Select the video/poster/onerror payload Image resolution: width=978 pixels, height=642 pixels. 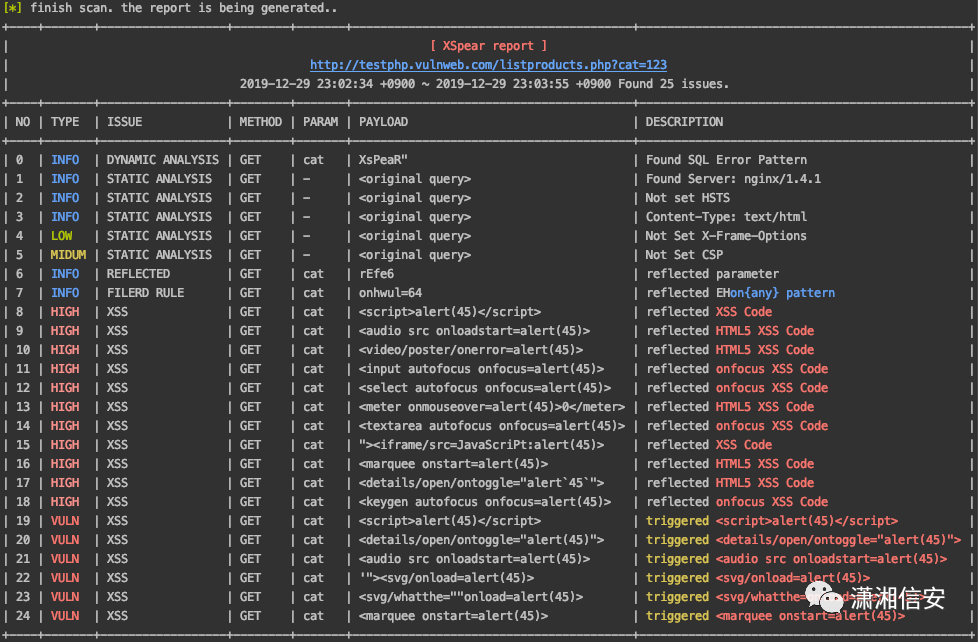pyautogui.click(x=471, y=350)
